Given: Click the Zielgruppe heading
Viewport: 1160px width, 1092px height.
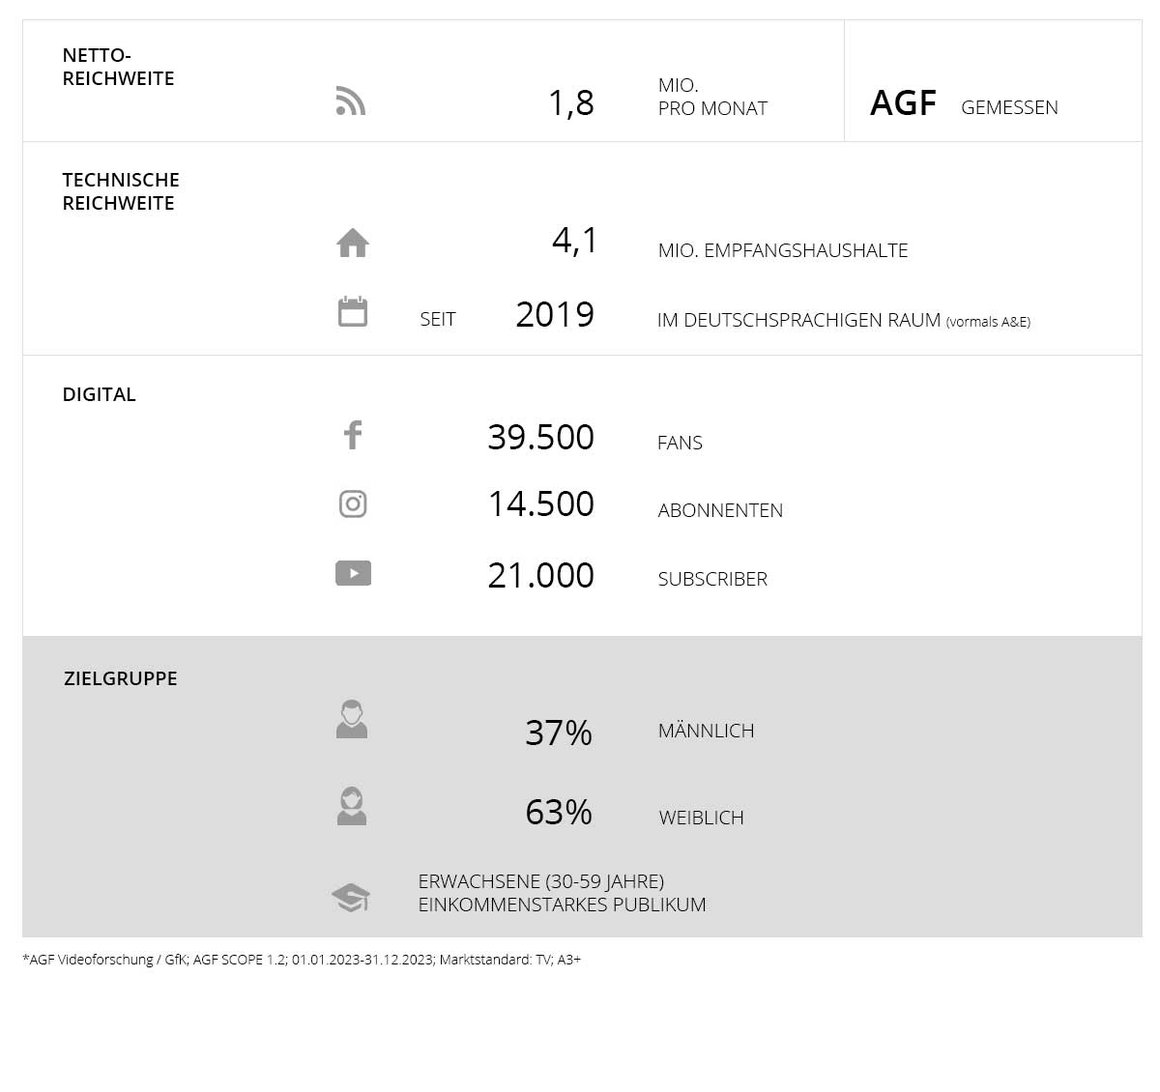Looking at the screenshot, I should coord(121,678).
